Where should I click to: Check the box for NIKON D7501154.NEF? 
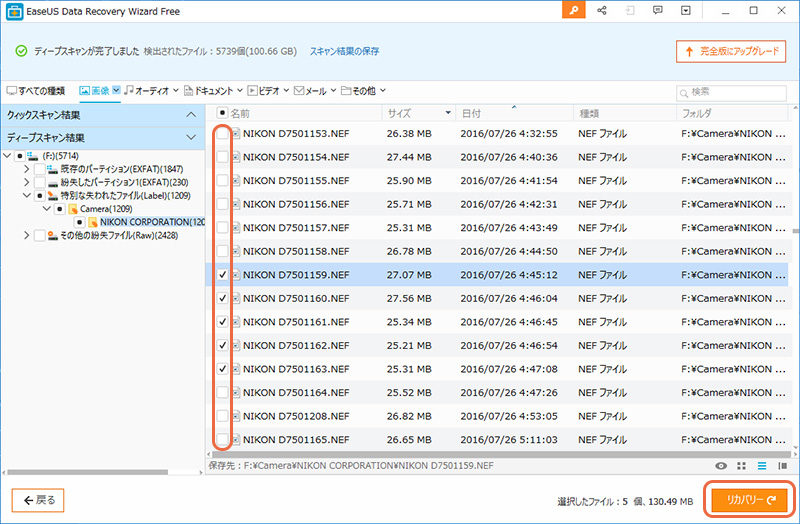pyautogui.click(x=222, y=157)
